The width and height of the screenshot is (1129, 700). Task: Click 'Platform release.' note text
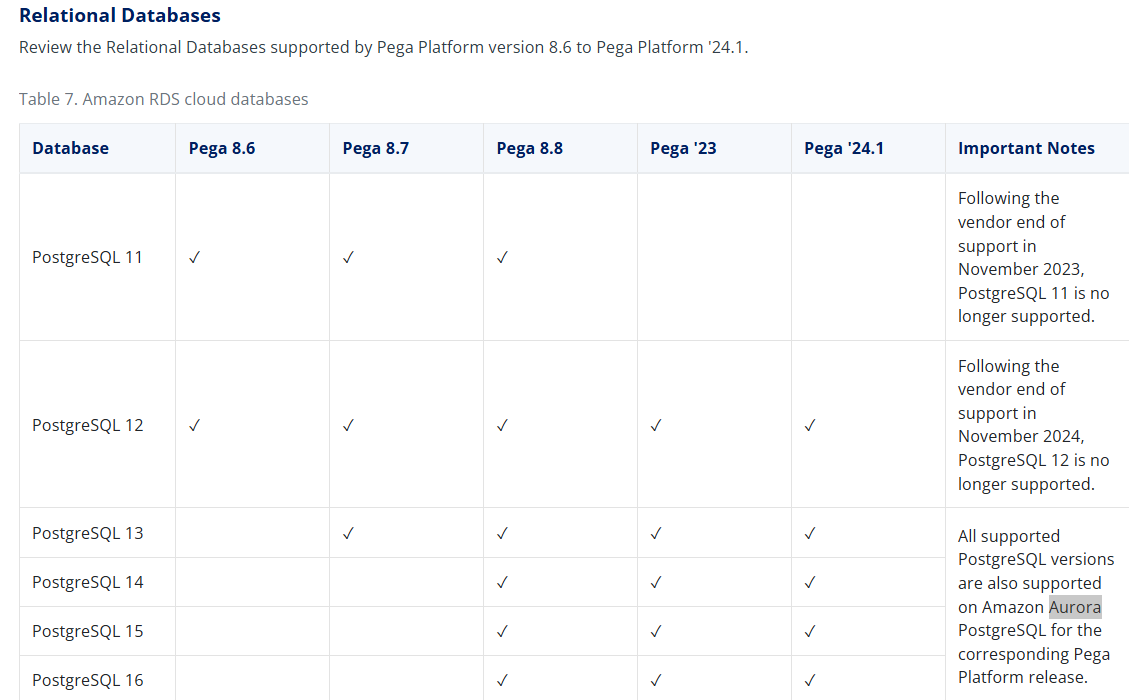[x=1022, y=678]
